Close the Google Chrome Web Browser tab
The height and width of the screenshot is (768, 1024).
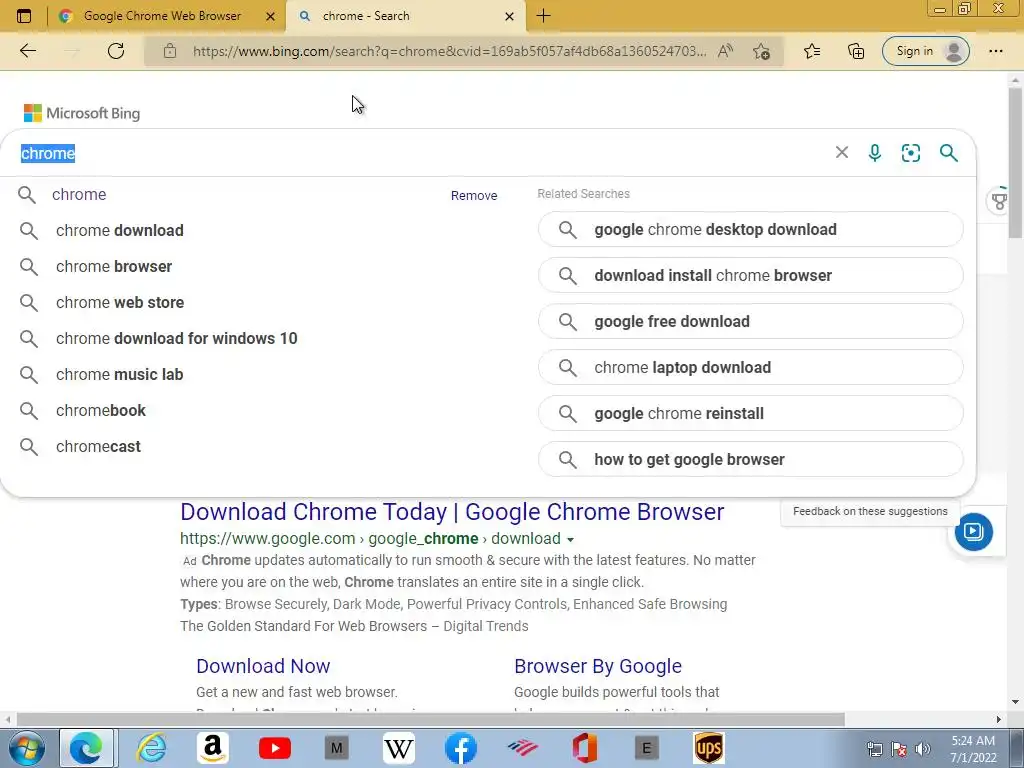point(270,16)
